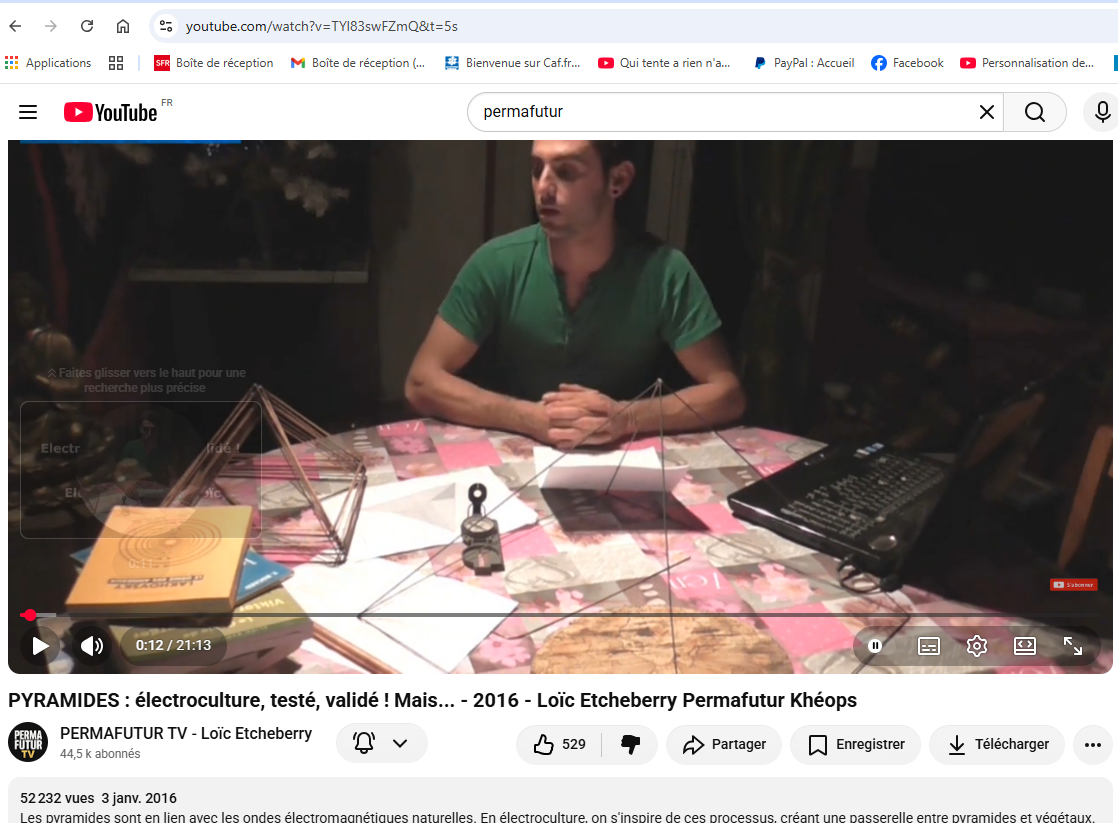
Task: Switch the player to theater mode
Action: tap(1025, 646)
